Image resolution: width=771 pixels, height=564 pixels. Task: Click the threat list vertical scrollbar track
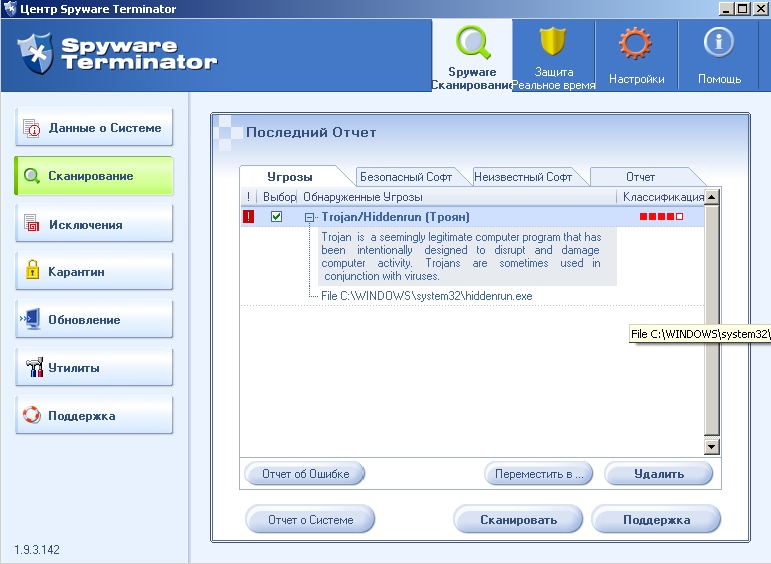[x=712, y=320]
